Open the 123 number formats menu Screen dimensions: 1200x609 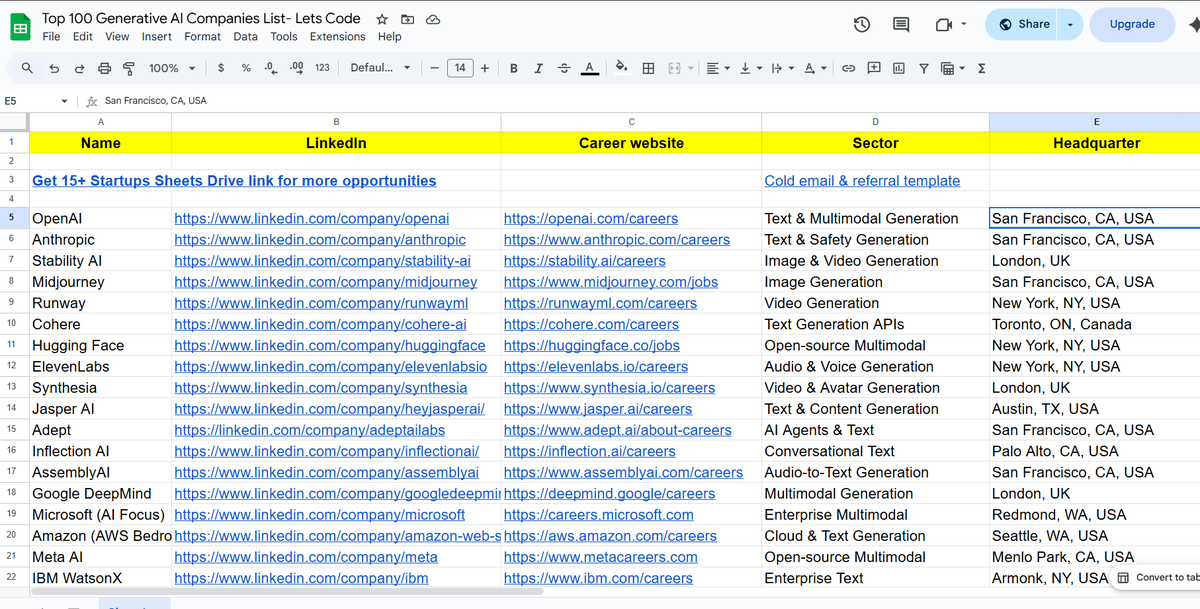[322, 68]
